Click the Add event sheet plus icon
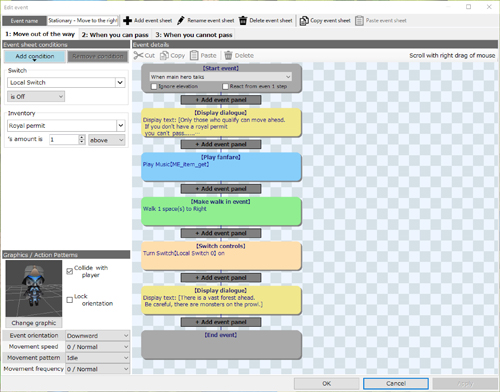Viewport: 500px width, 392px height. (x=127, y=21)
